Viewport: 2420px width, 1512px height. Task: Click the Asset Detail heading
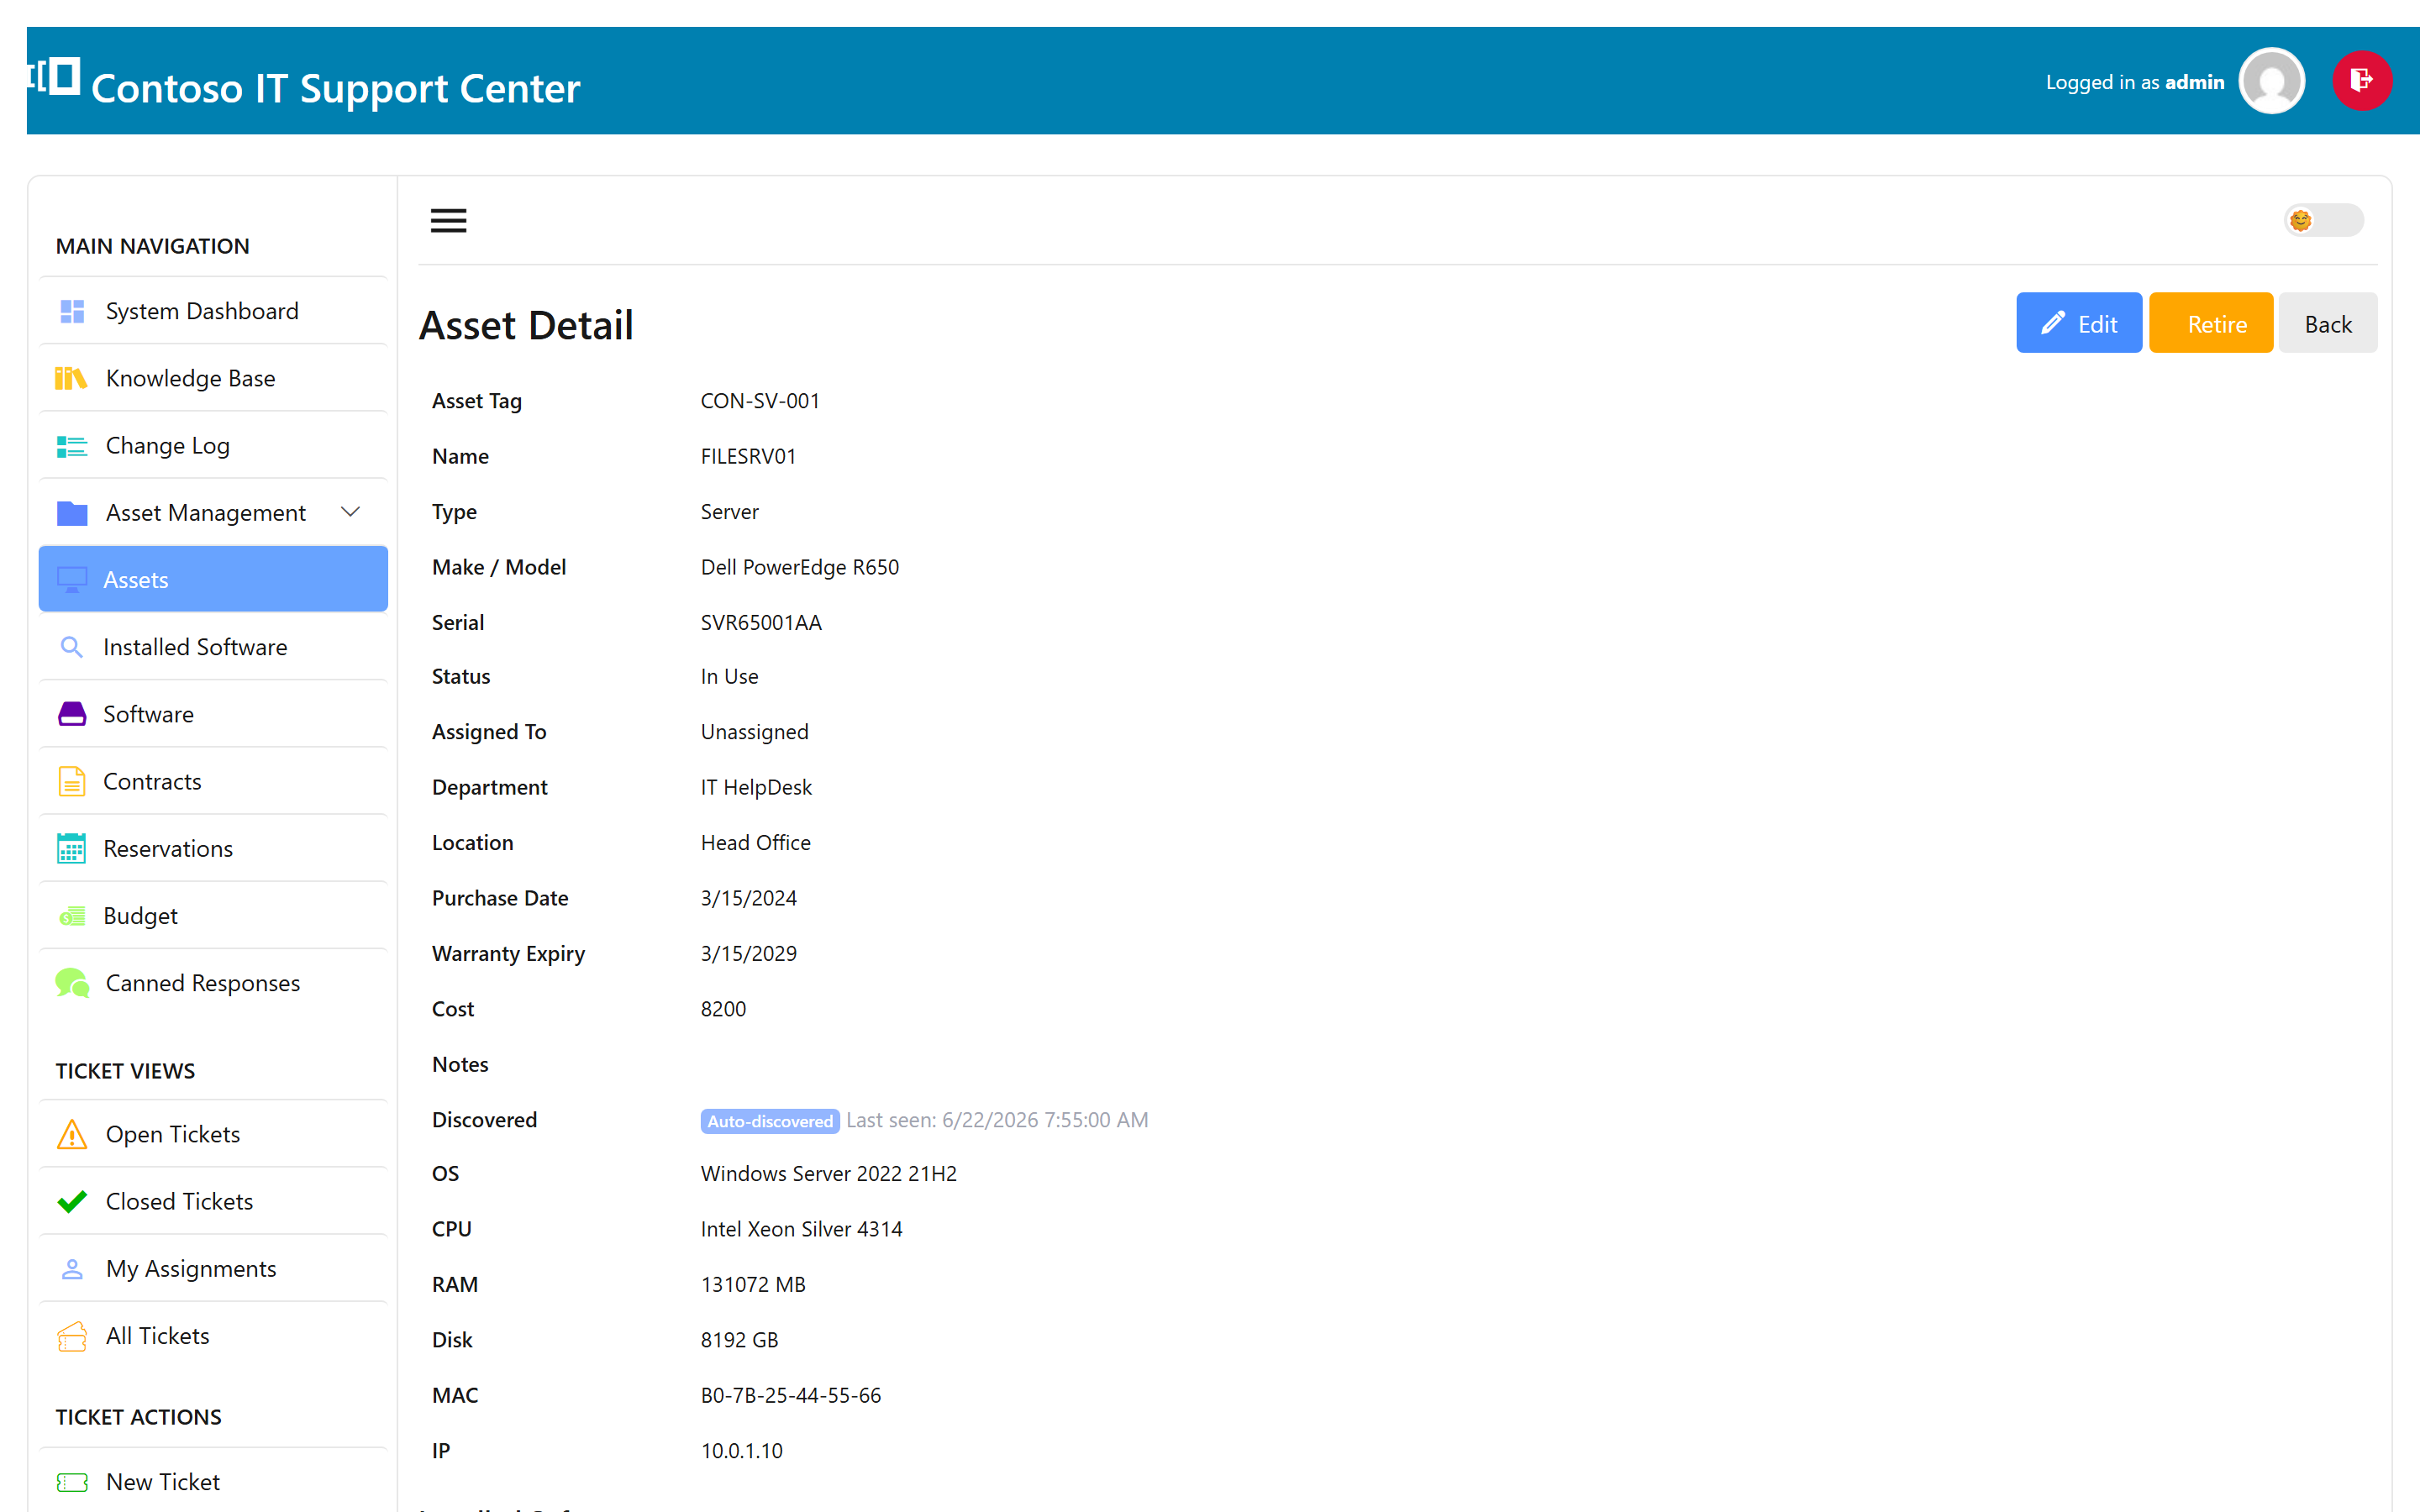526,325
